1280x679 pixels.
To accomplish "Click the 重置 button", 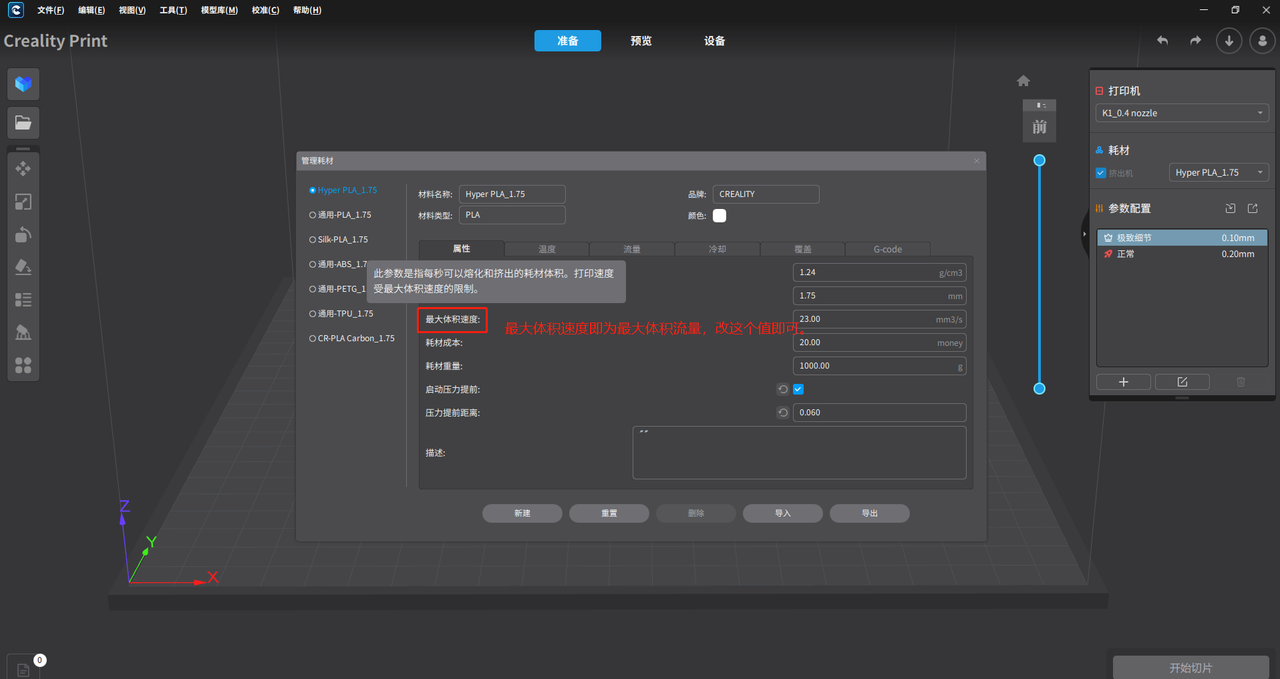I will pos(609,513).
